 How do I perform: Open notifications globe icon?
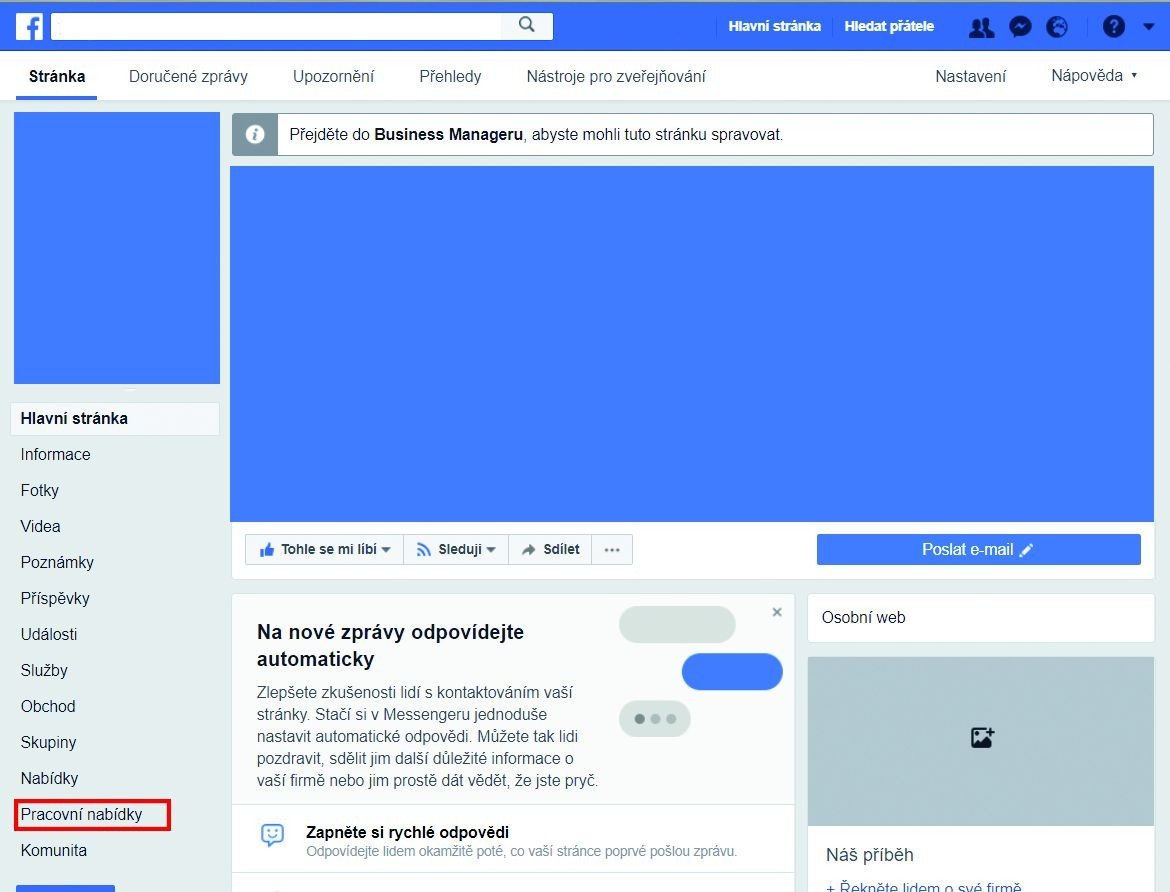(x=1057, y=27)
